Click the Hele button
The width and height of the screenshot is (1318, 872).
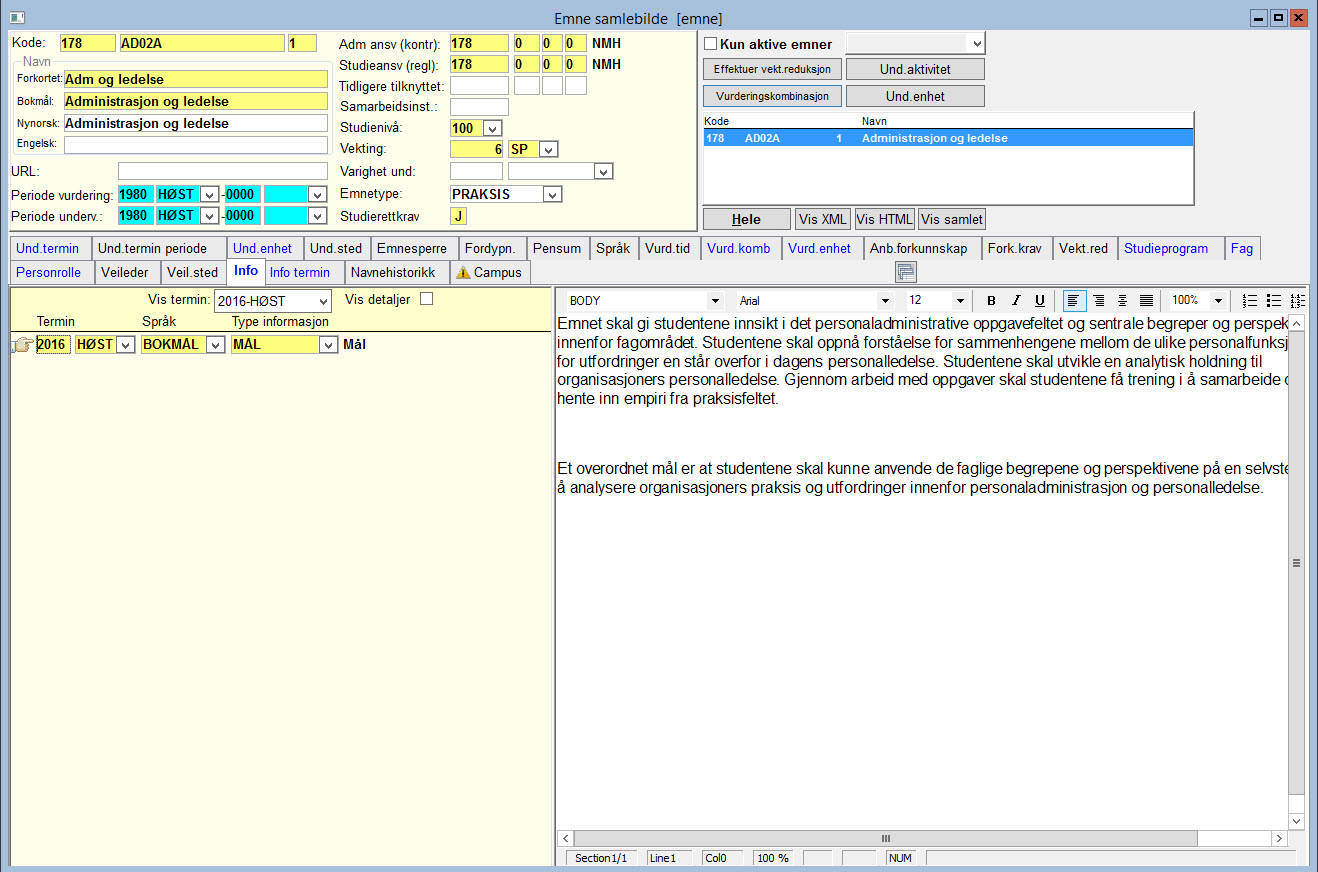(x=746, y=220)
